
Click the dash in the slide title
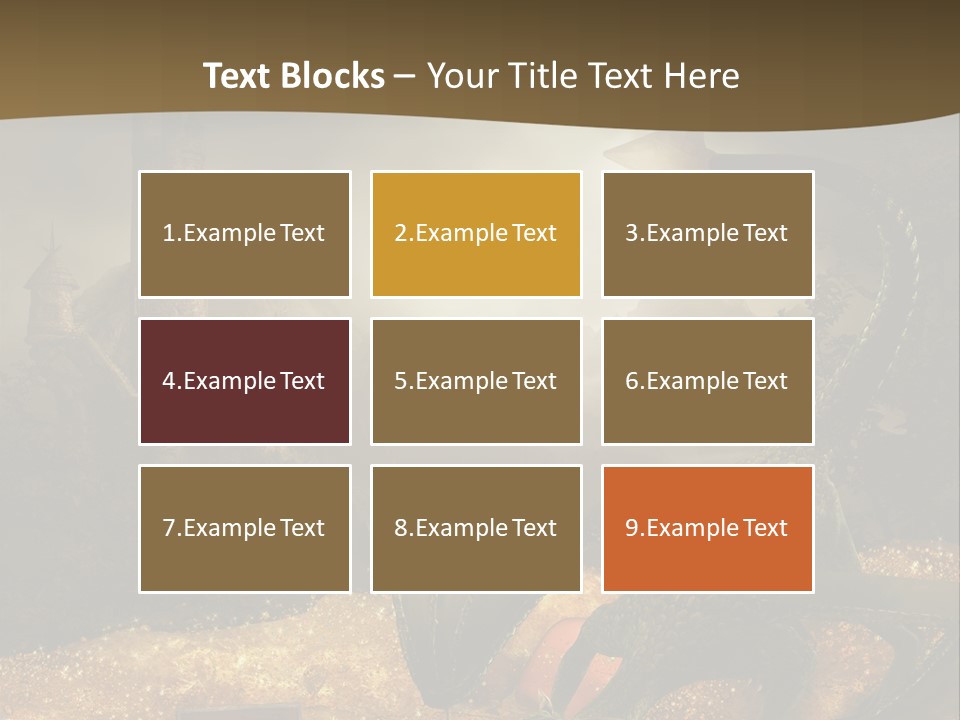click(x=405, y=76)
